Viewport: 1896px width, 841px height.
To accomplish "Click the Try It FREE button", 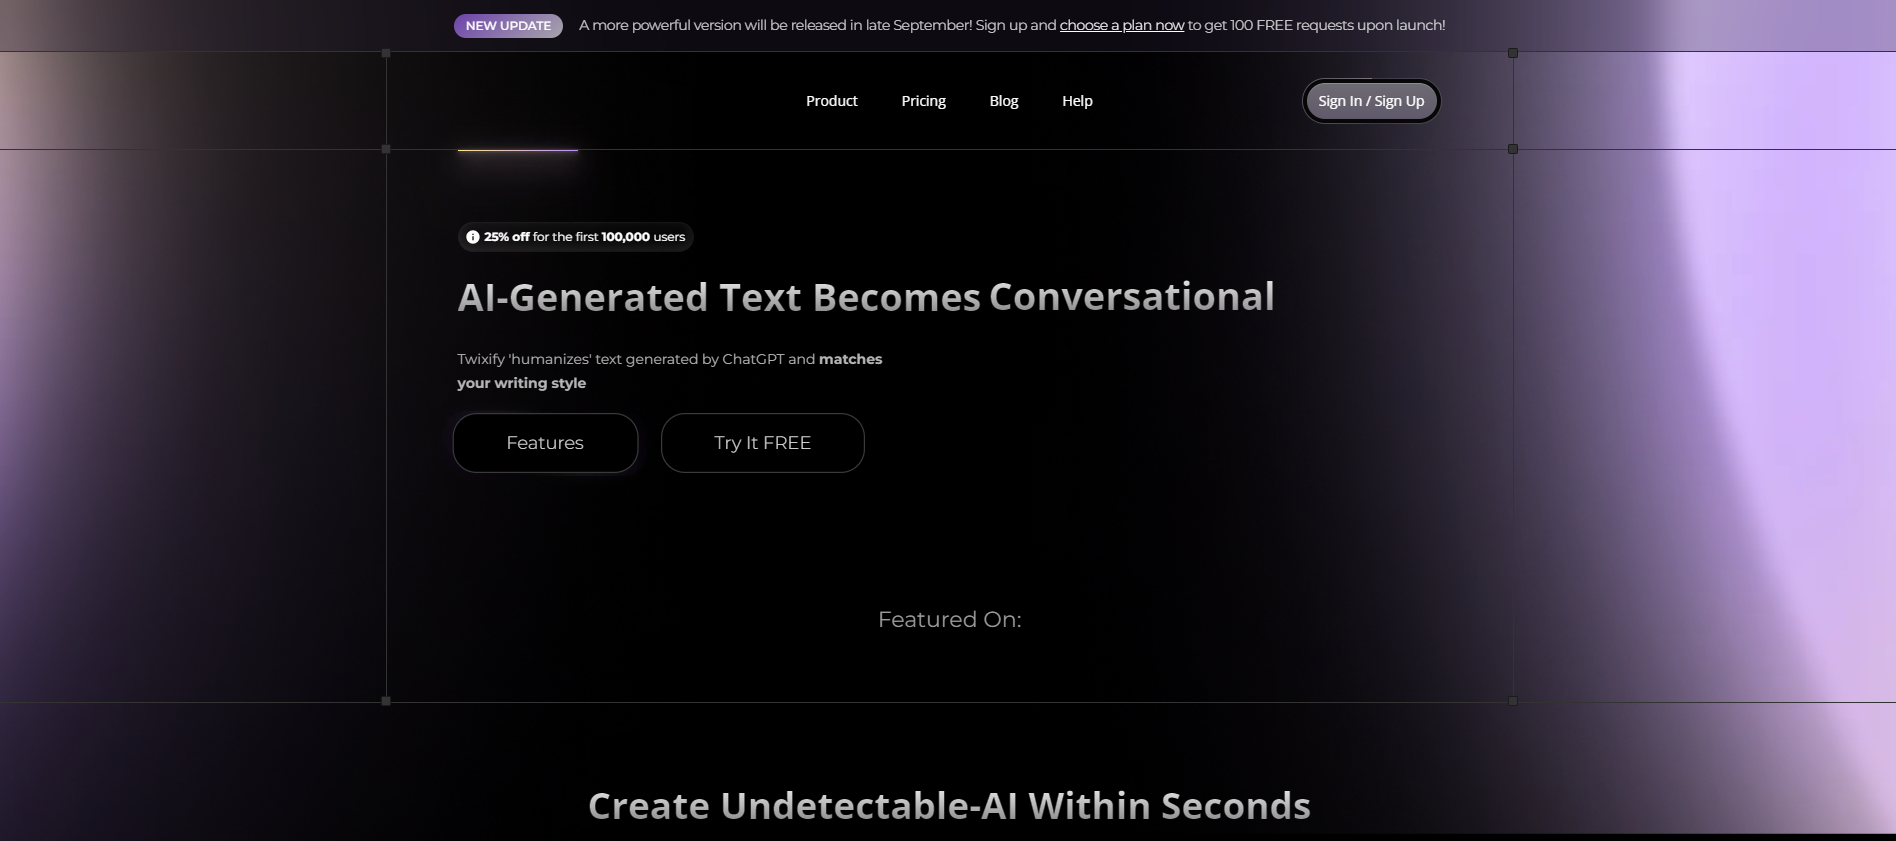I will (763, 443).
